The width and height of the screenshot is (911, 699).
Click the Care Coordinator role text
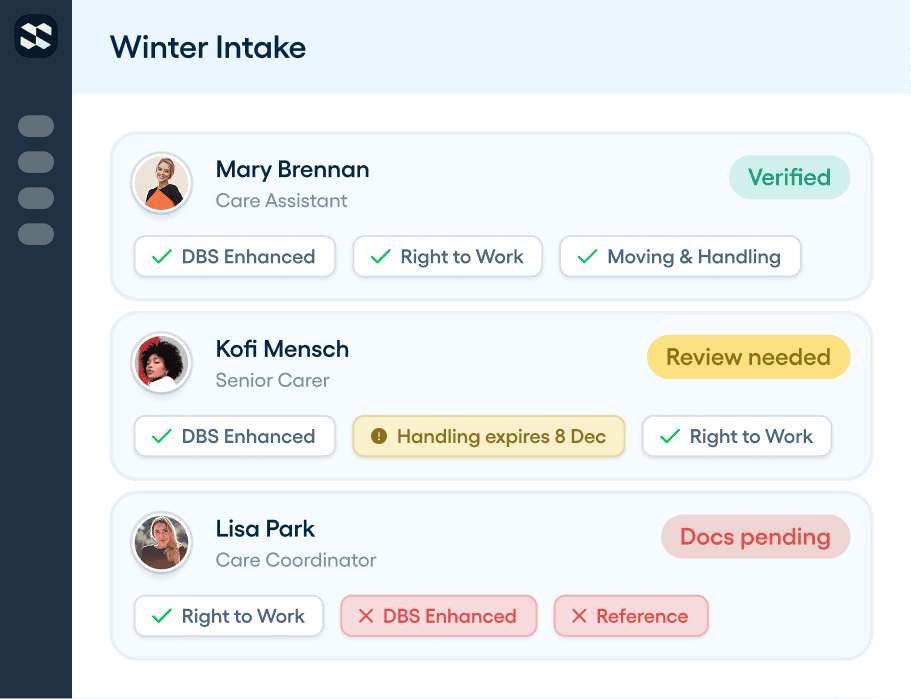[x=296, y=560]
